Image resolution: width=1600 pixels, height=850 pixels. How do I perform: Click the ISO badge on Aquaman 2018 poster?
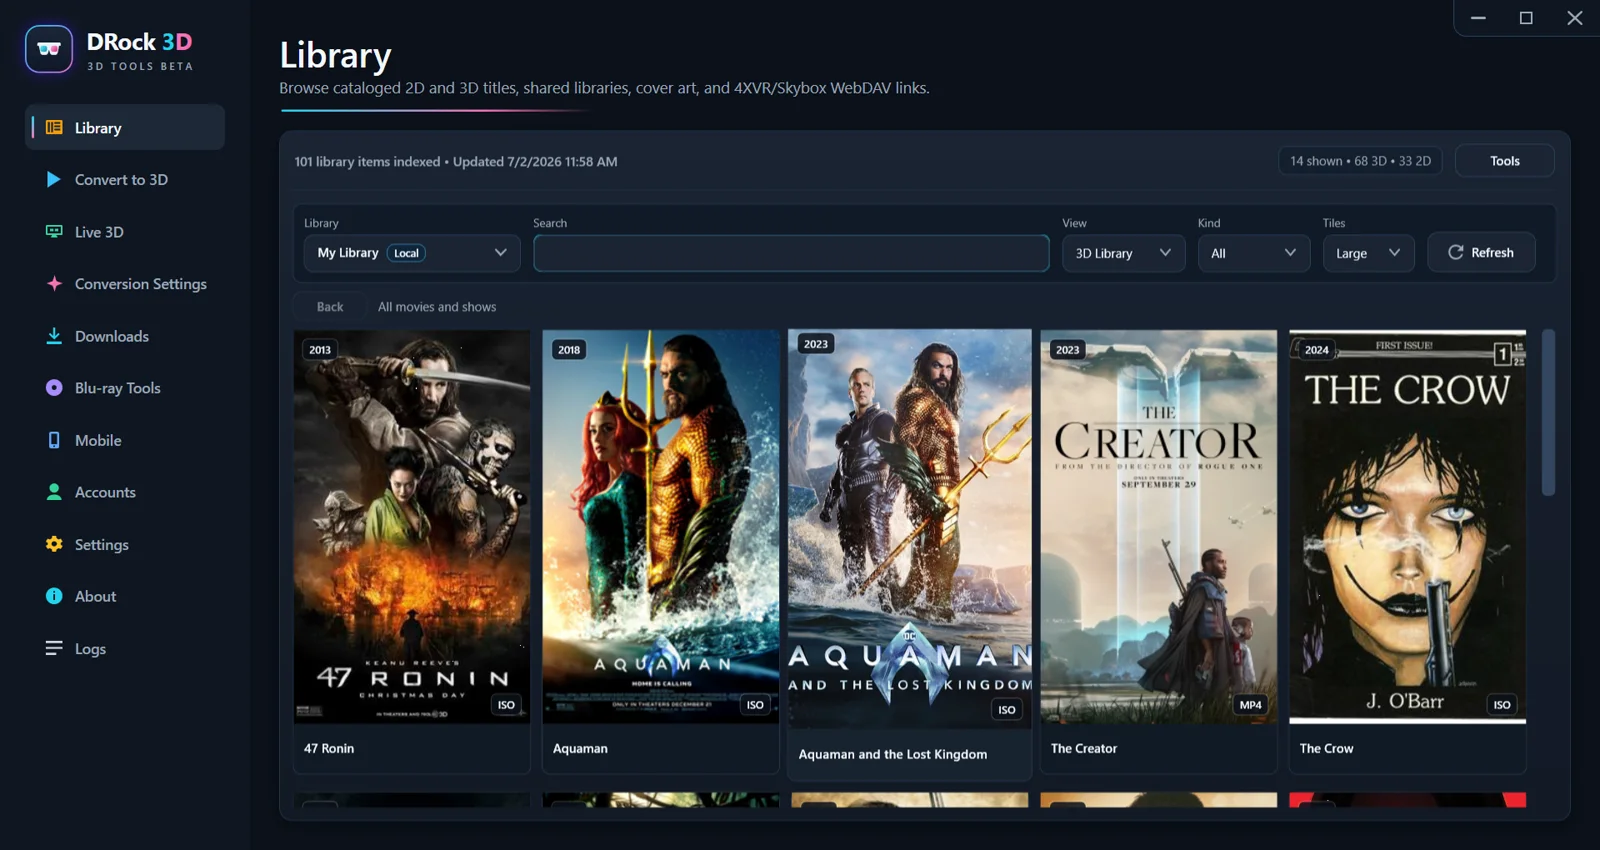click(755, 705)
